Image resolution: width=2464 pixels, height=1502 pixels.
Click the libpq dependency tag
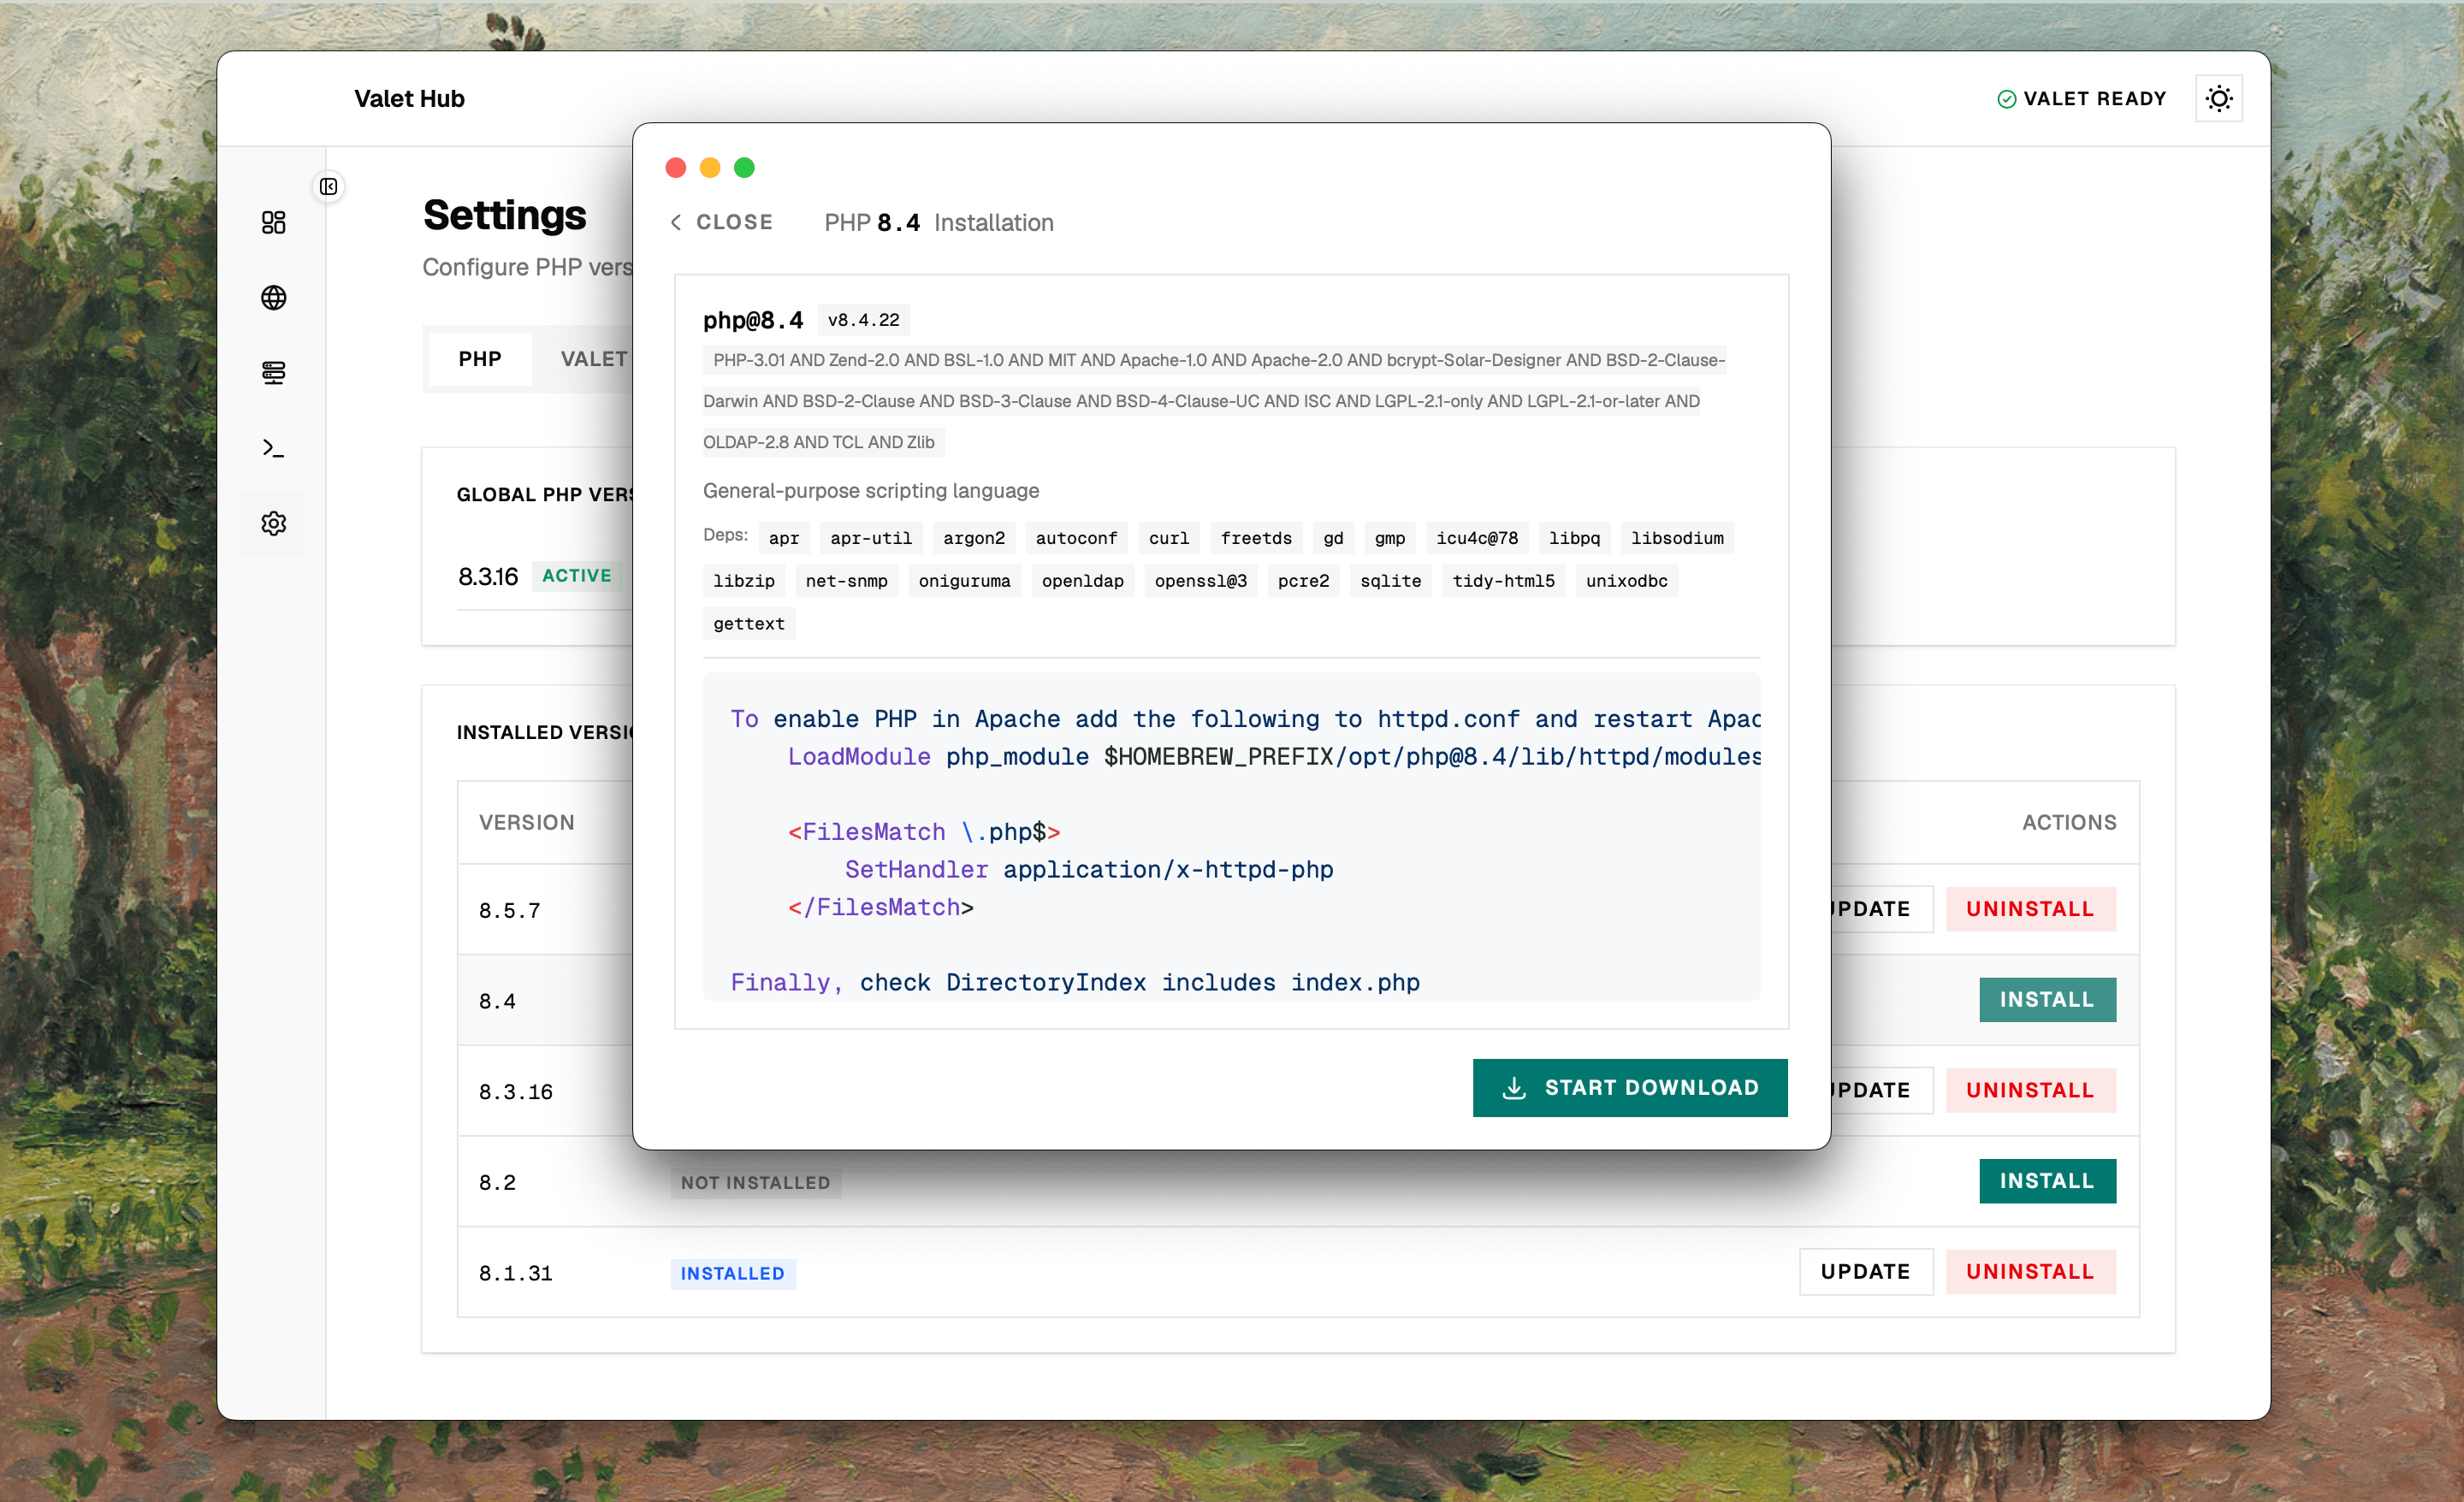tap(1574, 538)
